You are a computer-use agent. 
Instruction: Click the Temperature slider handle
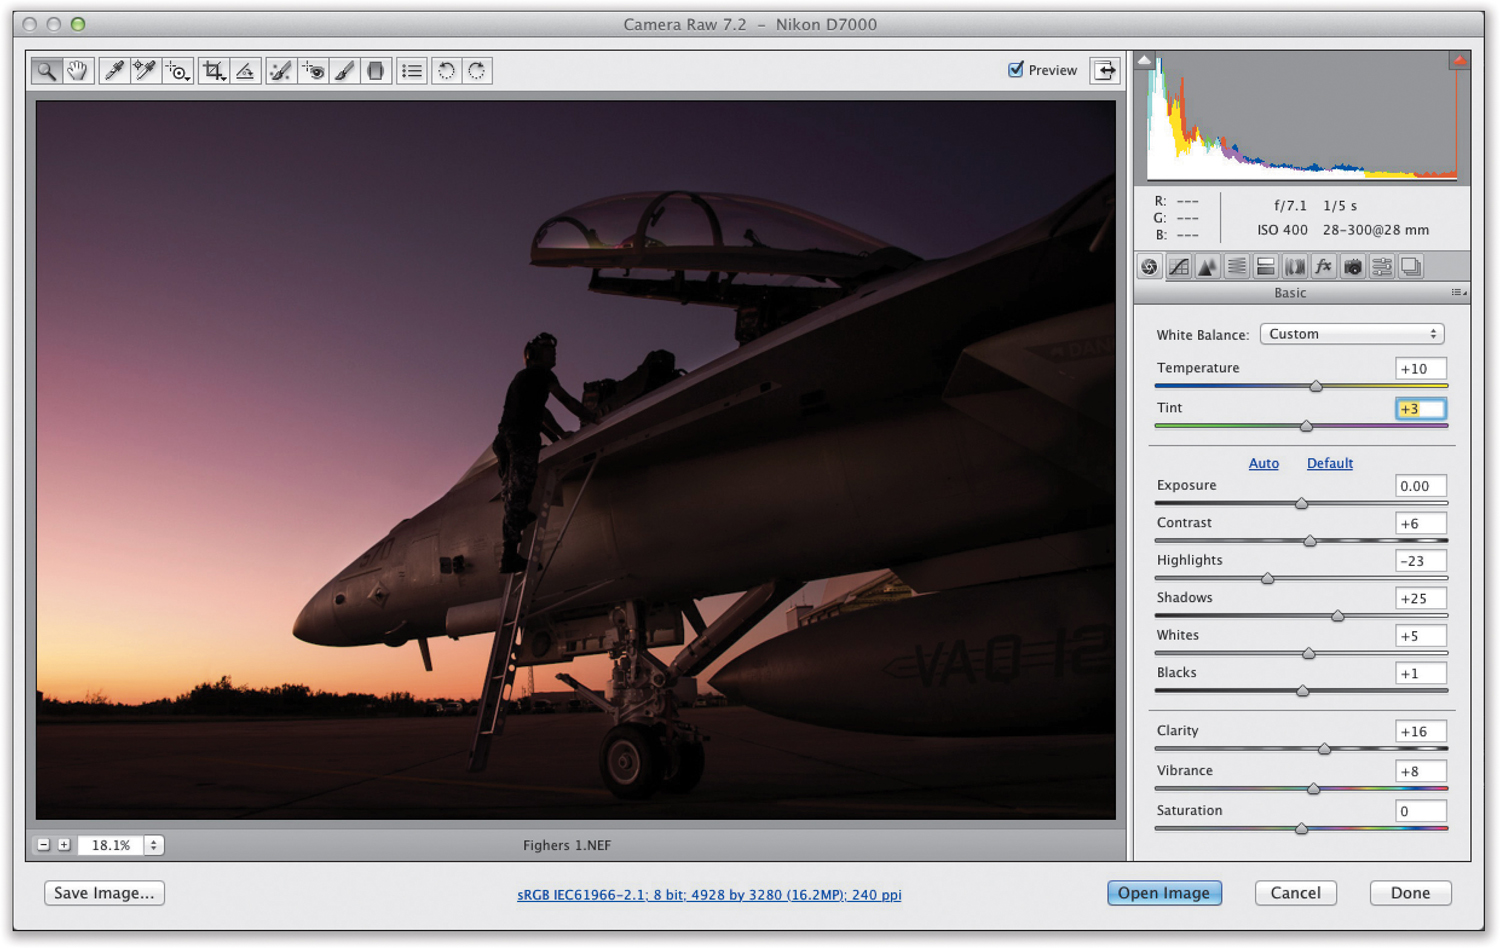[1316, 386]
